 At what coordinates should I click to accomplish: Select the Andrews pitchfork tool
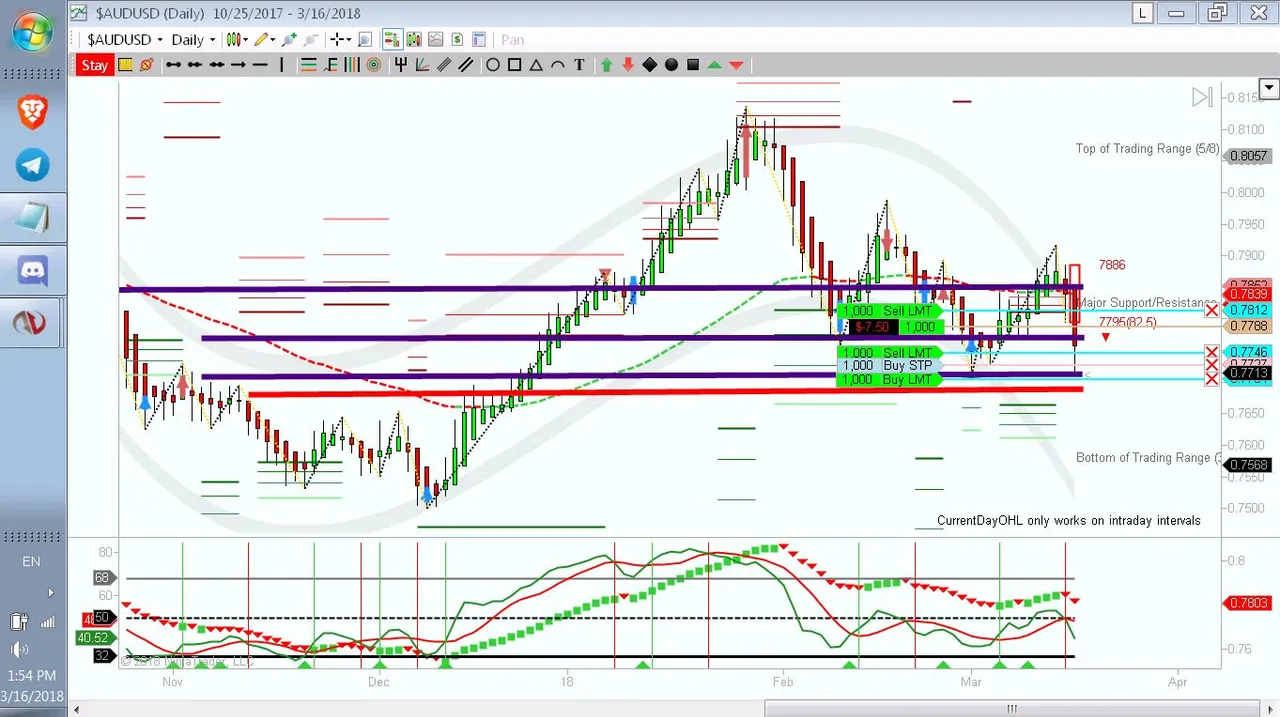(x=401, y=65)
